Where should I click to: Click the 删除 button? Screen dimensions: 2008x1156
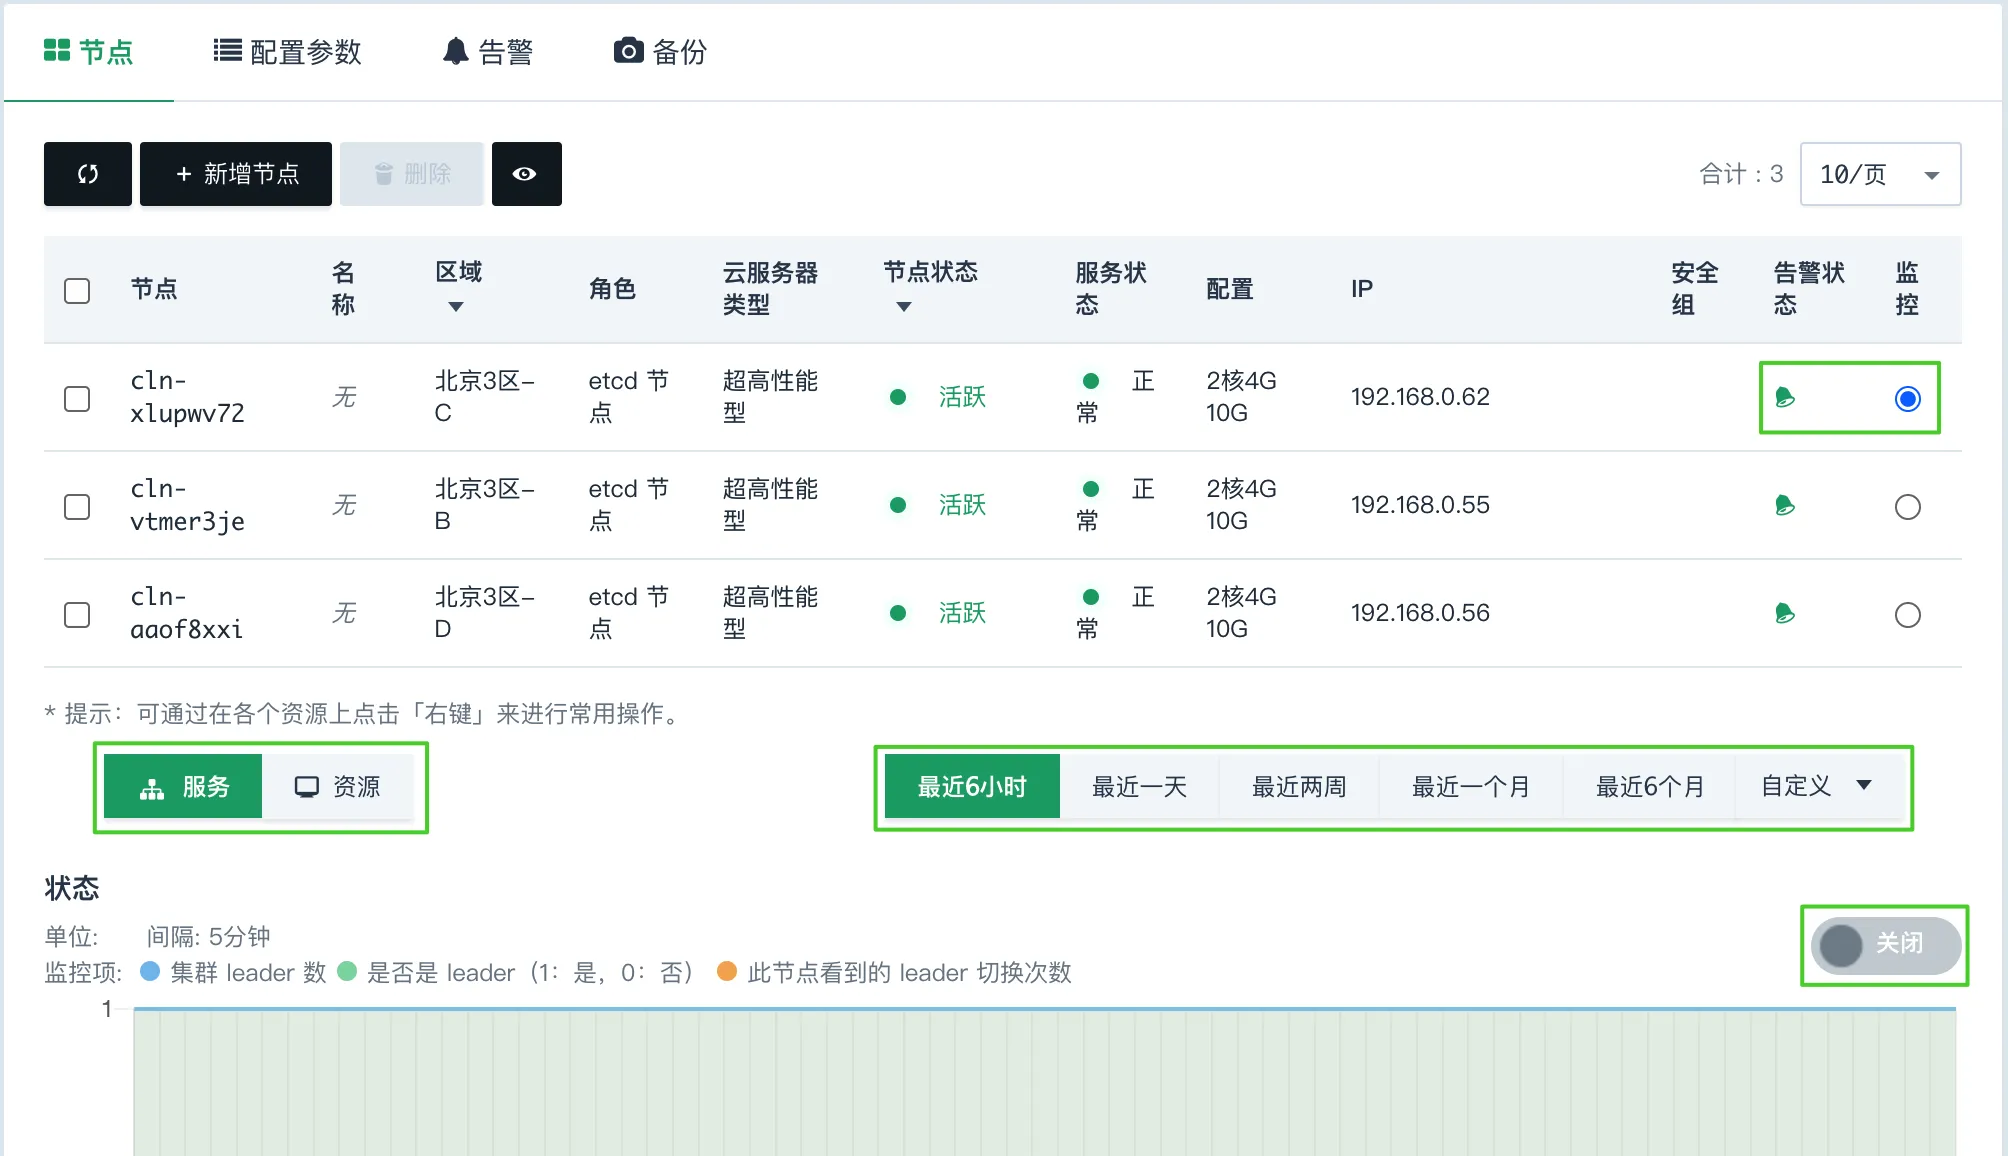412,174
